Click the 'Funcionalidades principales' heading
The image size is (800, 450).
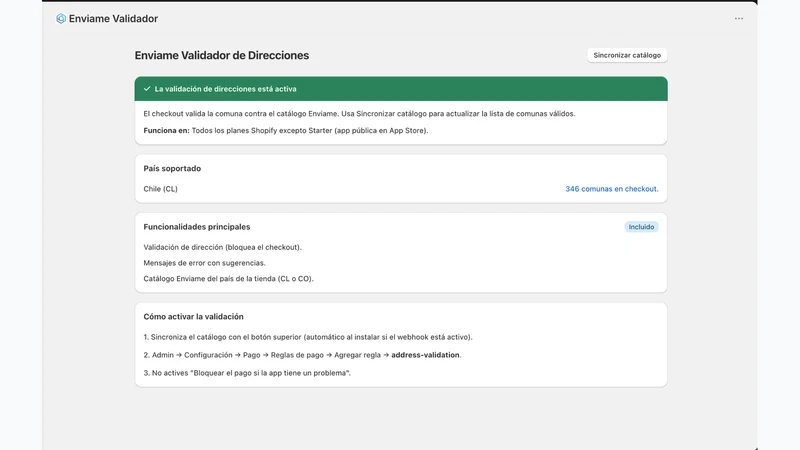[x=197, y=227]
